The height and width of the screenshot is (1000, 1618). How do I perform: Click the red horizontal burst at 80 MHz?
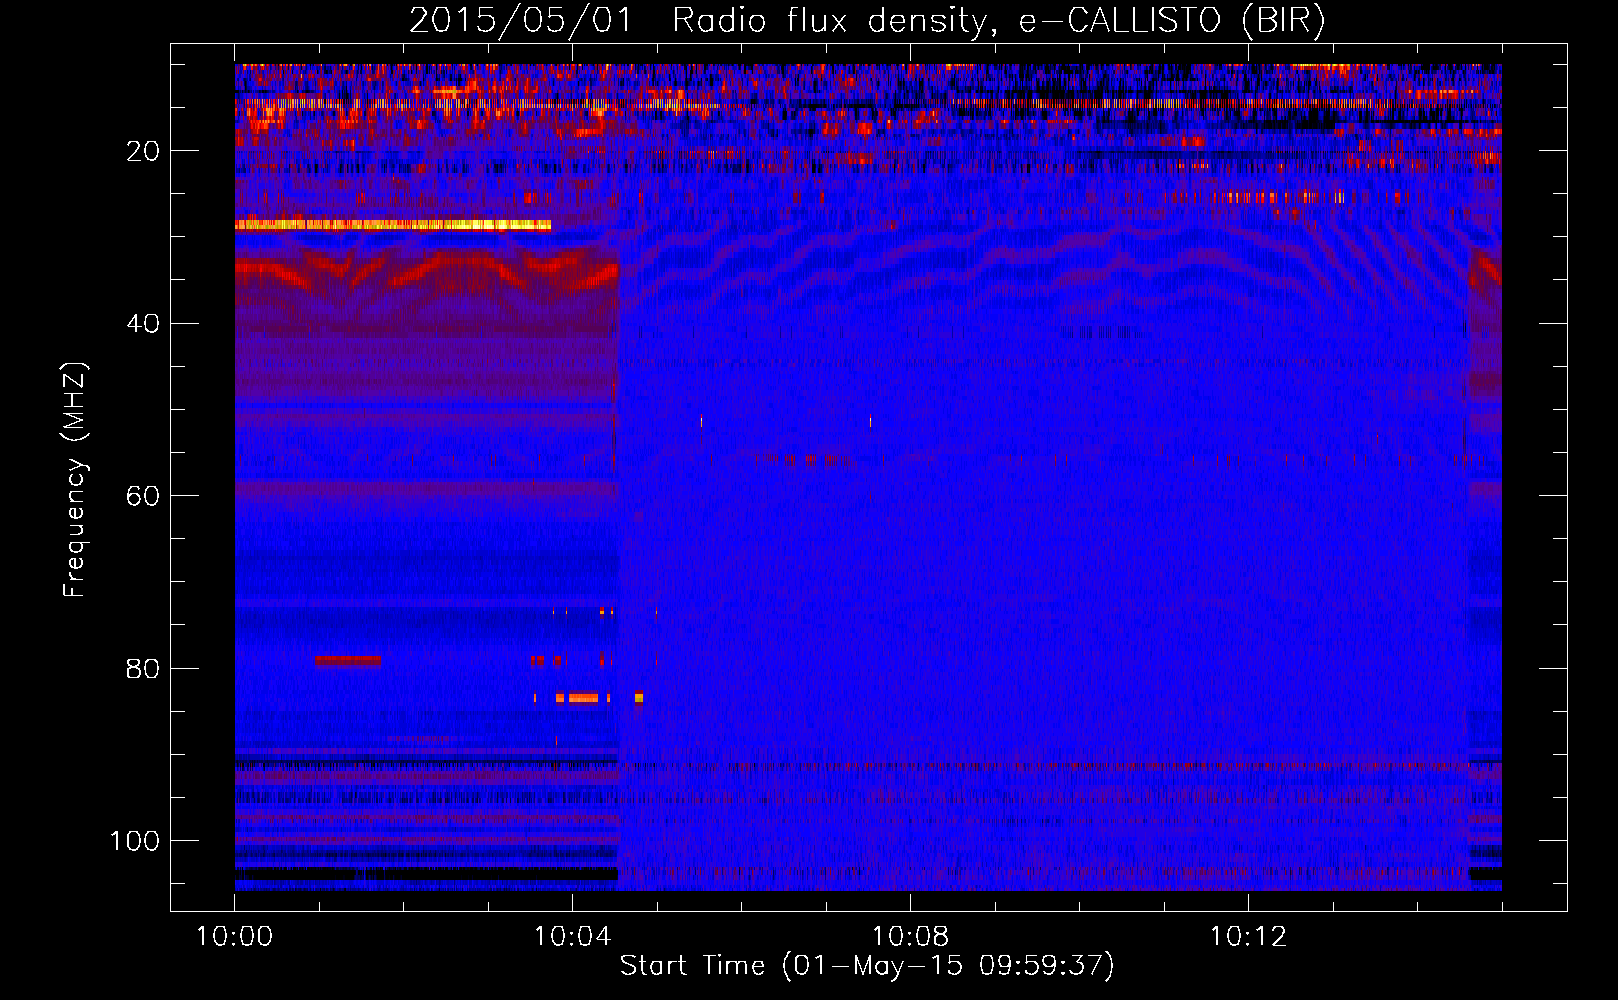point(348,661)
